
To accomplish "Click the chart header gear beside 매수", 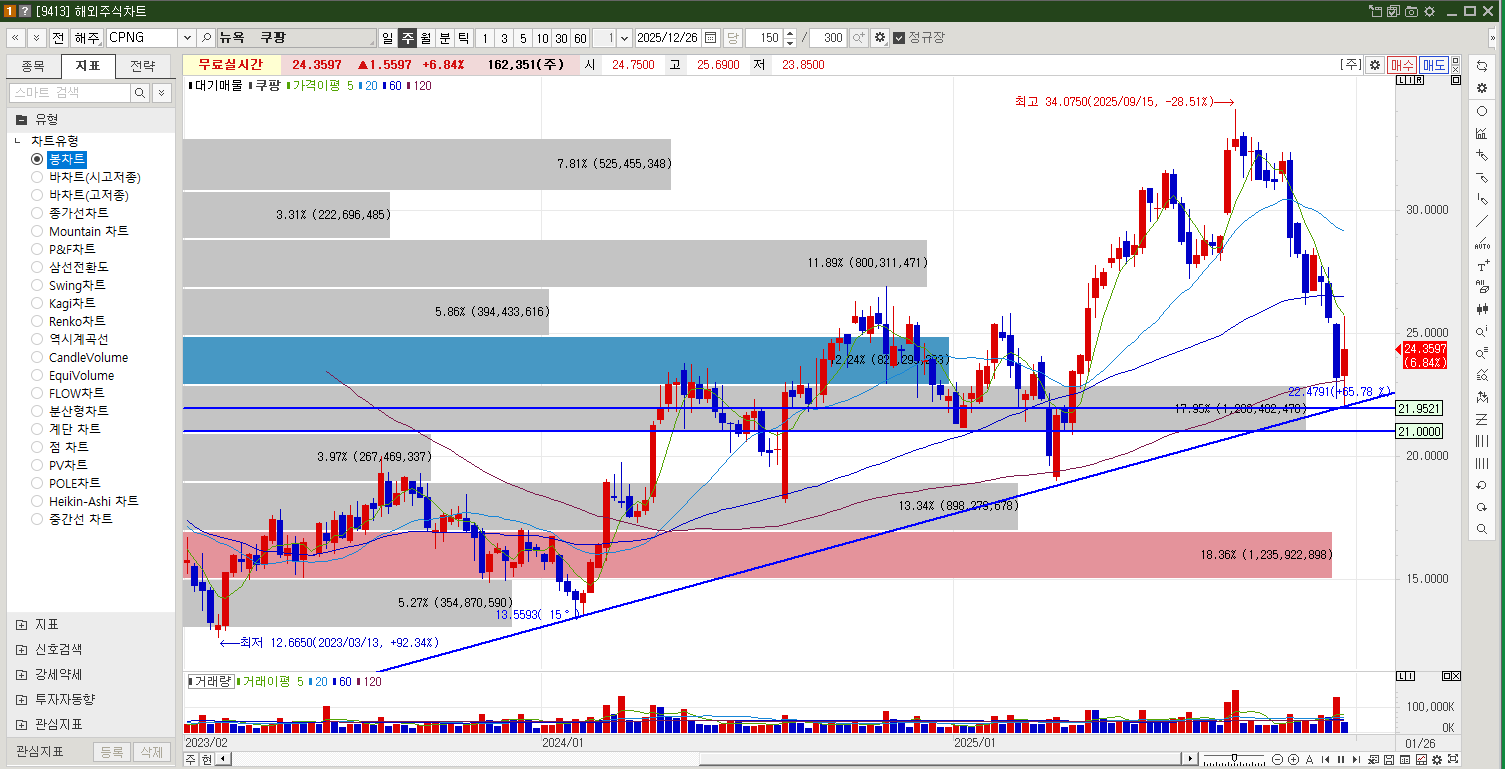I will pos(1376,65).
